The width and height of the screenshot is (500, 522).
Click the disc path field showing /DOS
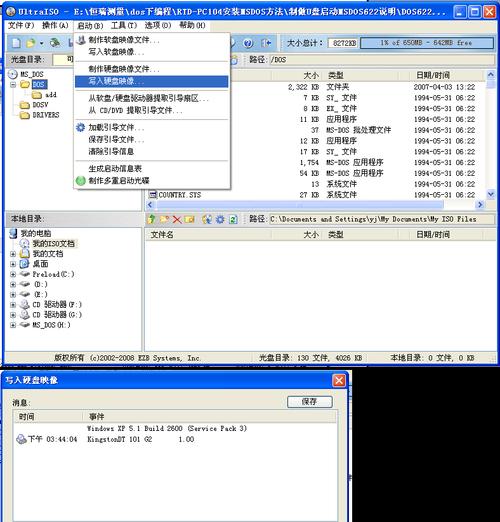[382, 60]
